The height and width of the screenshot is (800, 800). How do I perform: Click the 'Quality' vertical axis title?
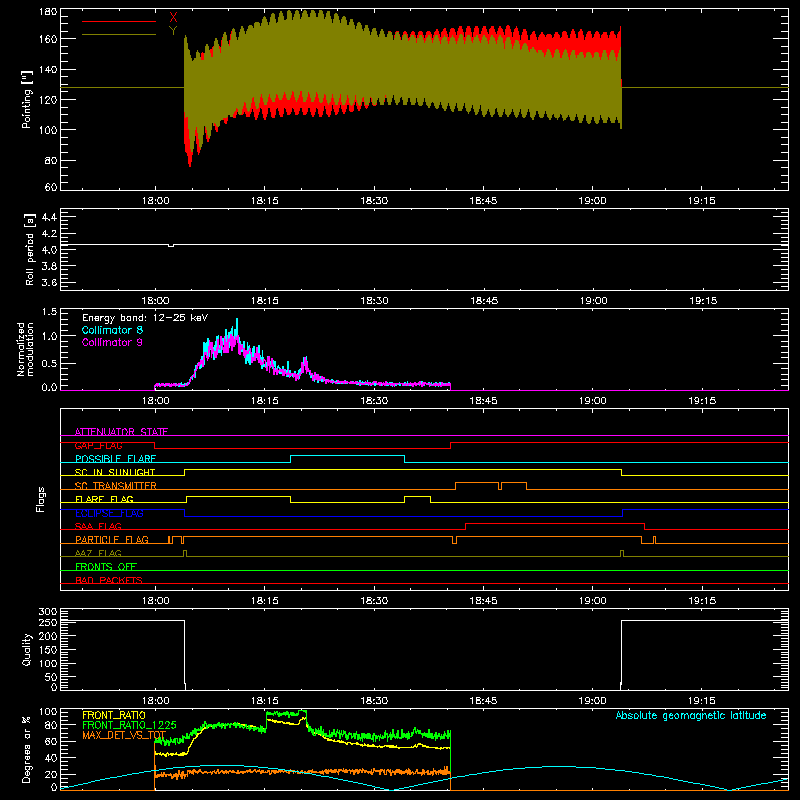coord(27,649)
